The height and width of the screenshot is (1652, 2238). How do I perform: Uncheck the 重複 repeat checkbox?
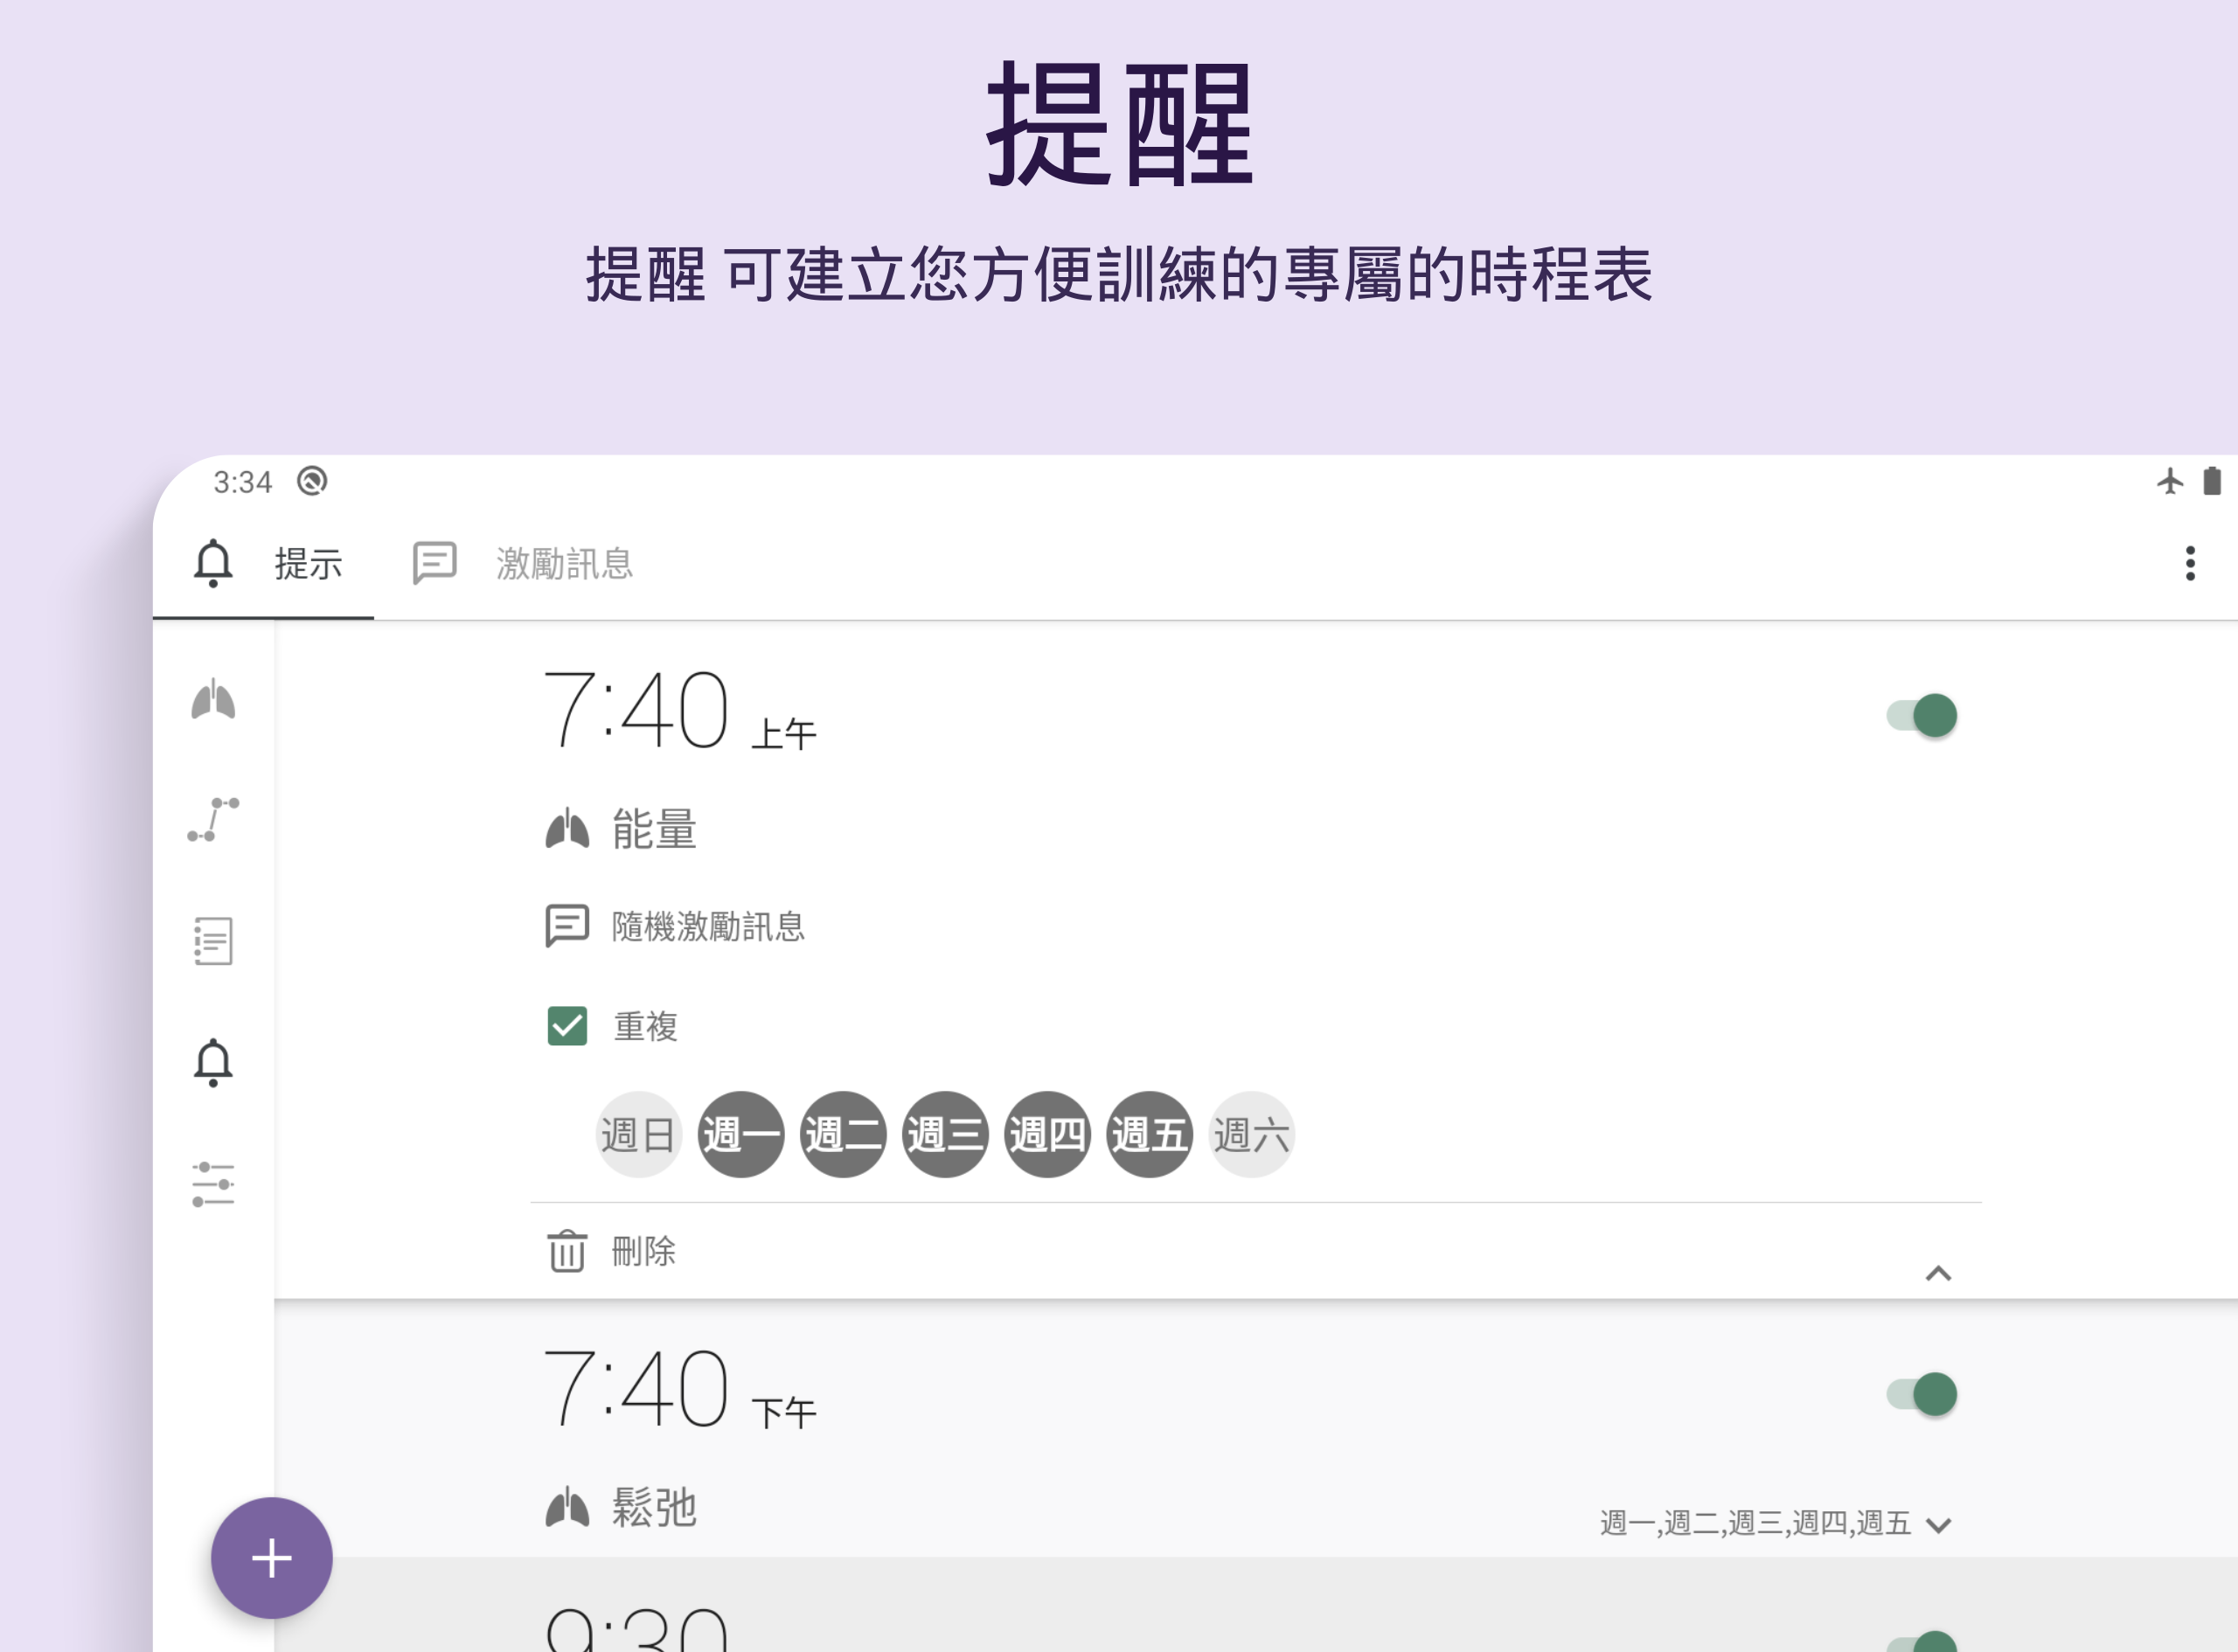pos(567,1026)
